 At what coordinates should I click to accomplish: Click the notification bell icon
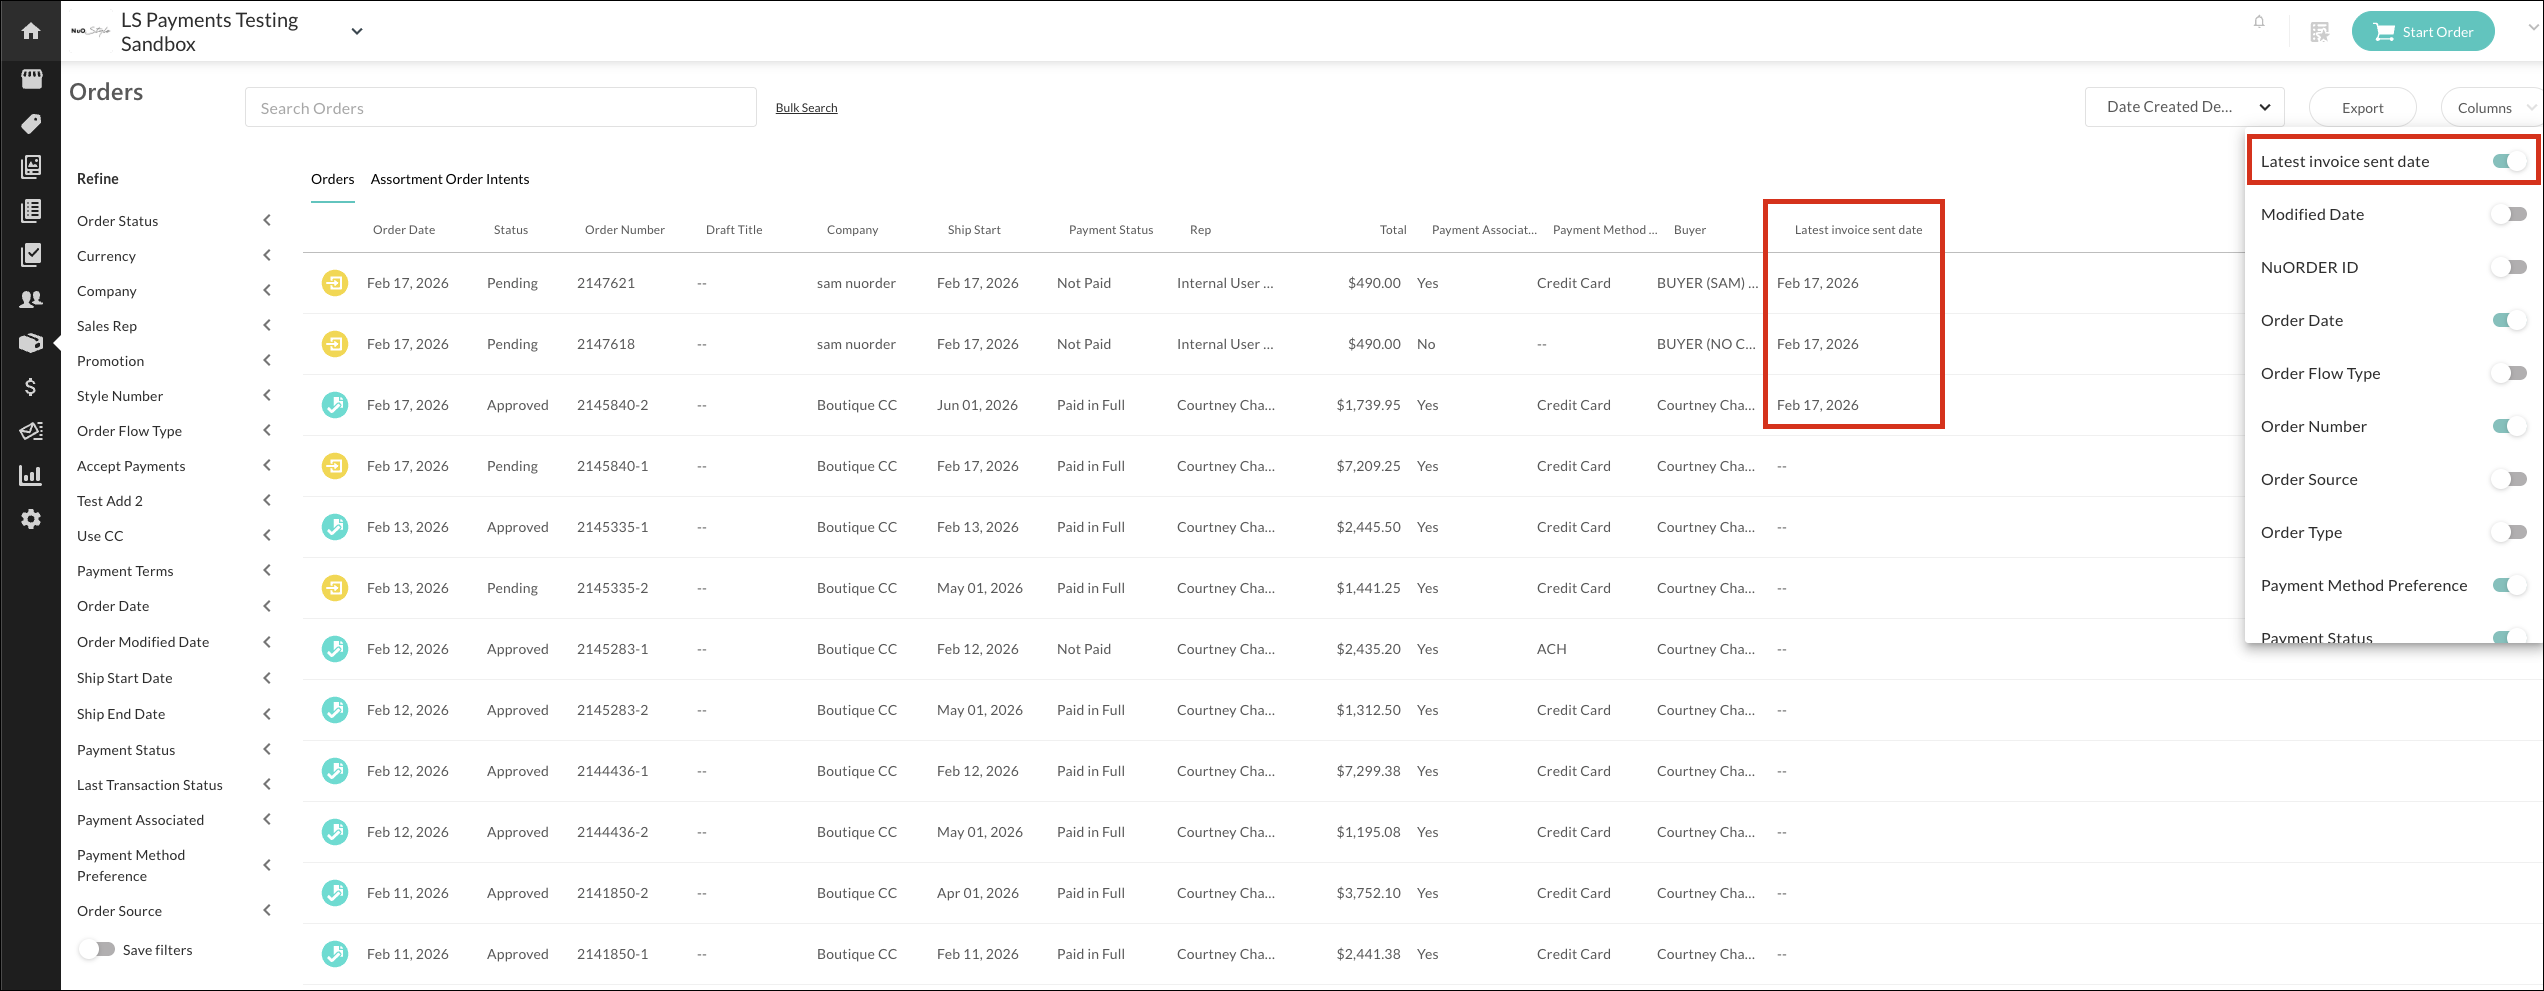(2258, 22)
